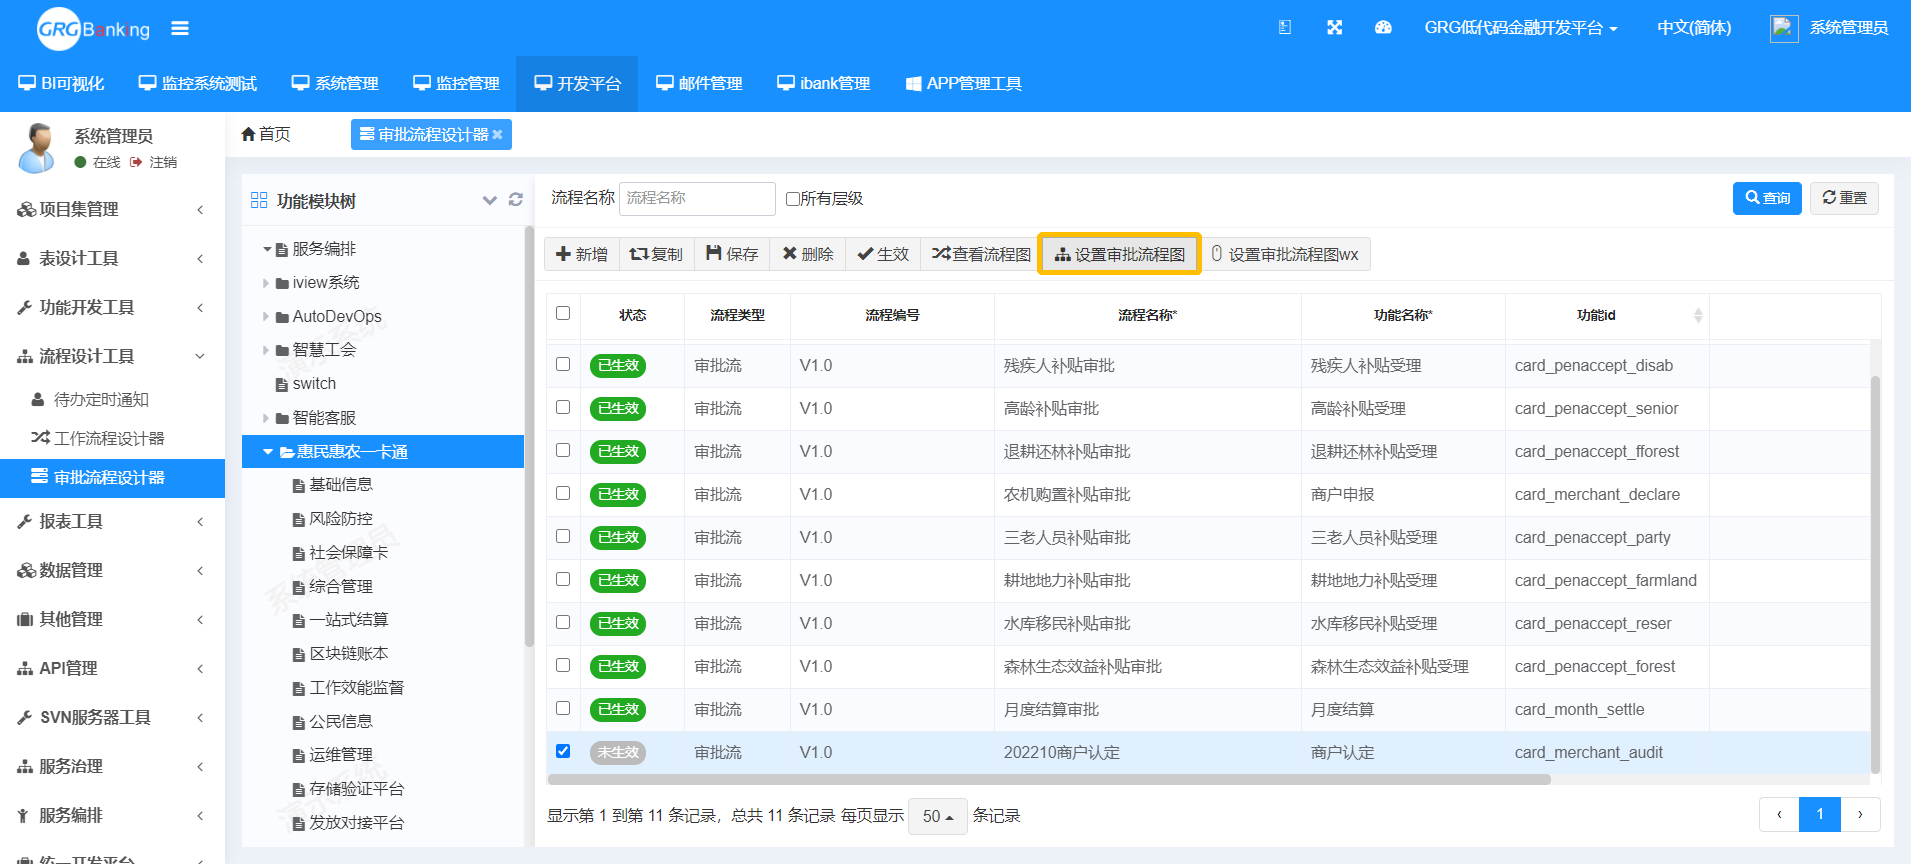Toggle fullscreen with the expand arrows icon
This screenshot has width=1911, height=864.
(x=1334, y=28)
